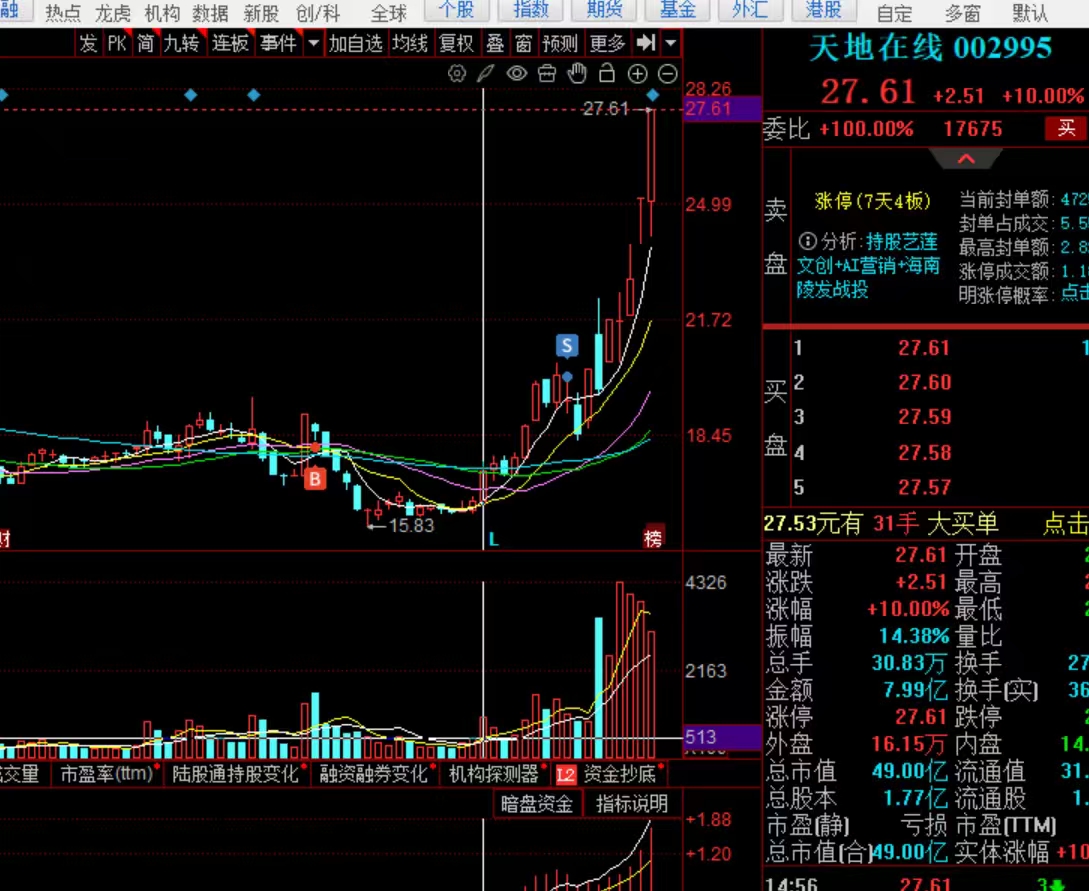Open the 更多 more menu
Image resolution: width=1089 pixels, height=891 pixels.
pyautogui.click(x=608, y=43)
